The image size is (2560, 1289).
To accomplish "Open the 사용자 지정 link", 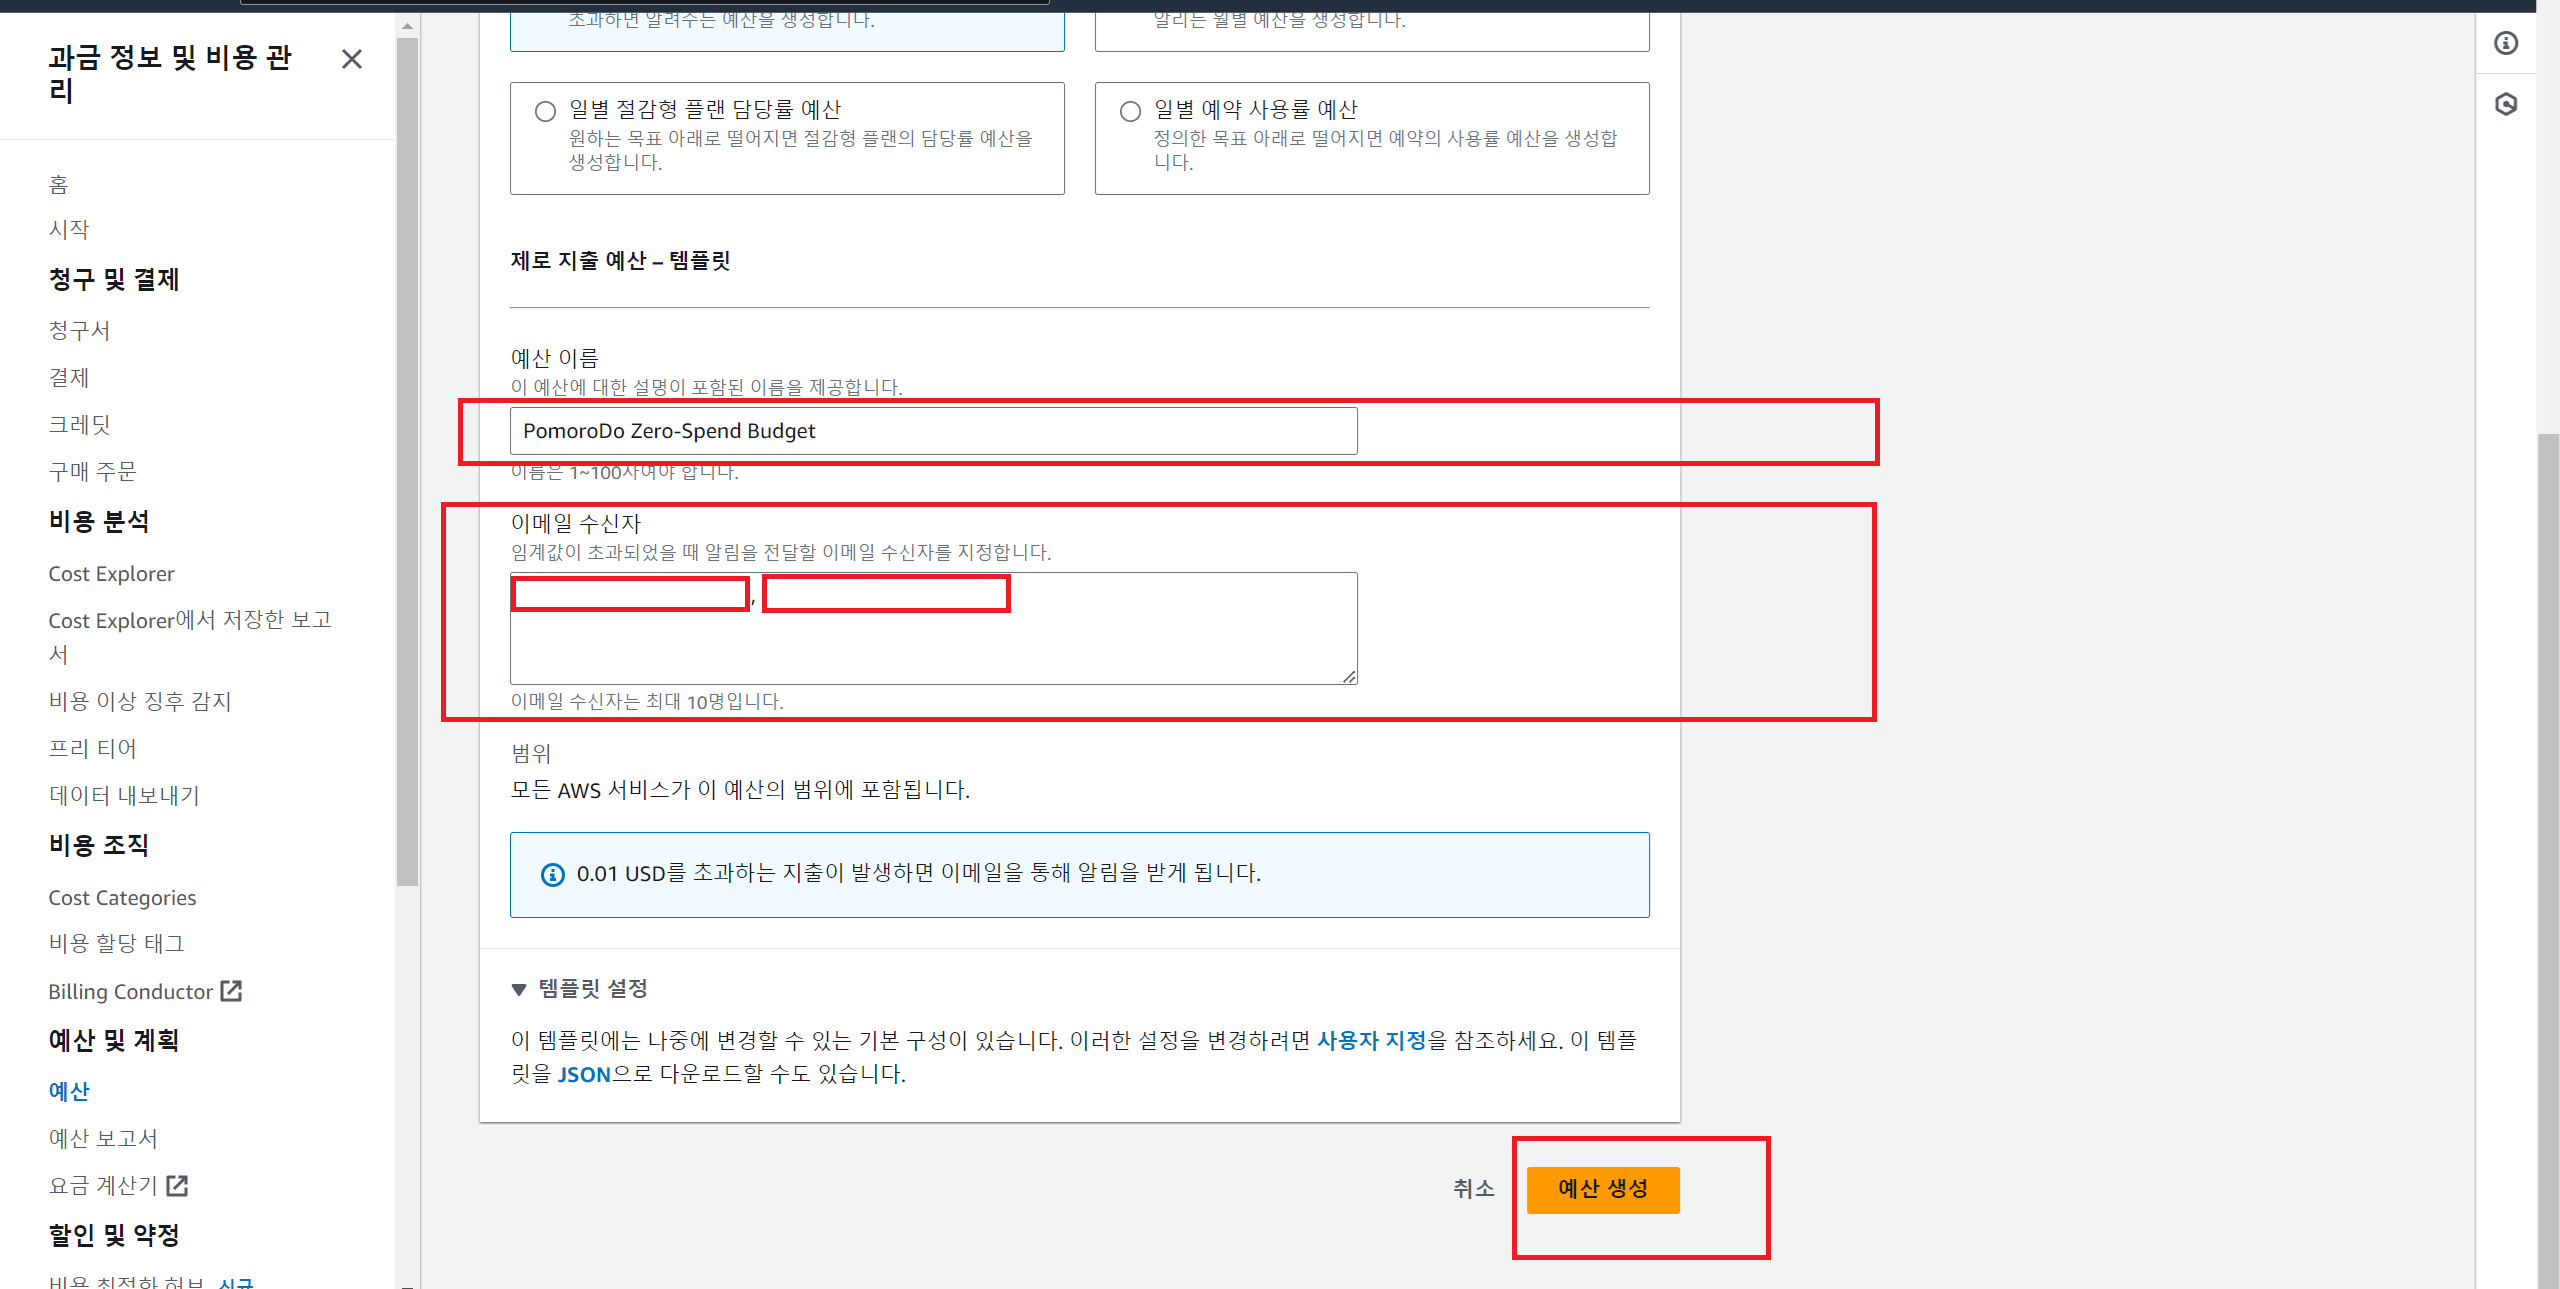I will tap(1371, 1040).
